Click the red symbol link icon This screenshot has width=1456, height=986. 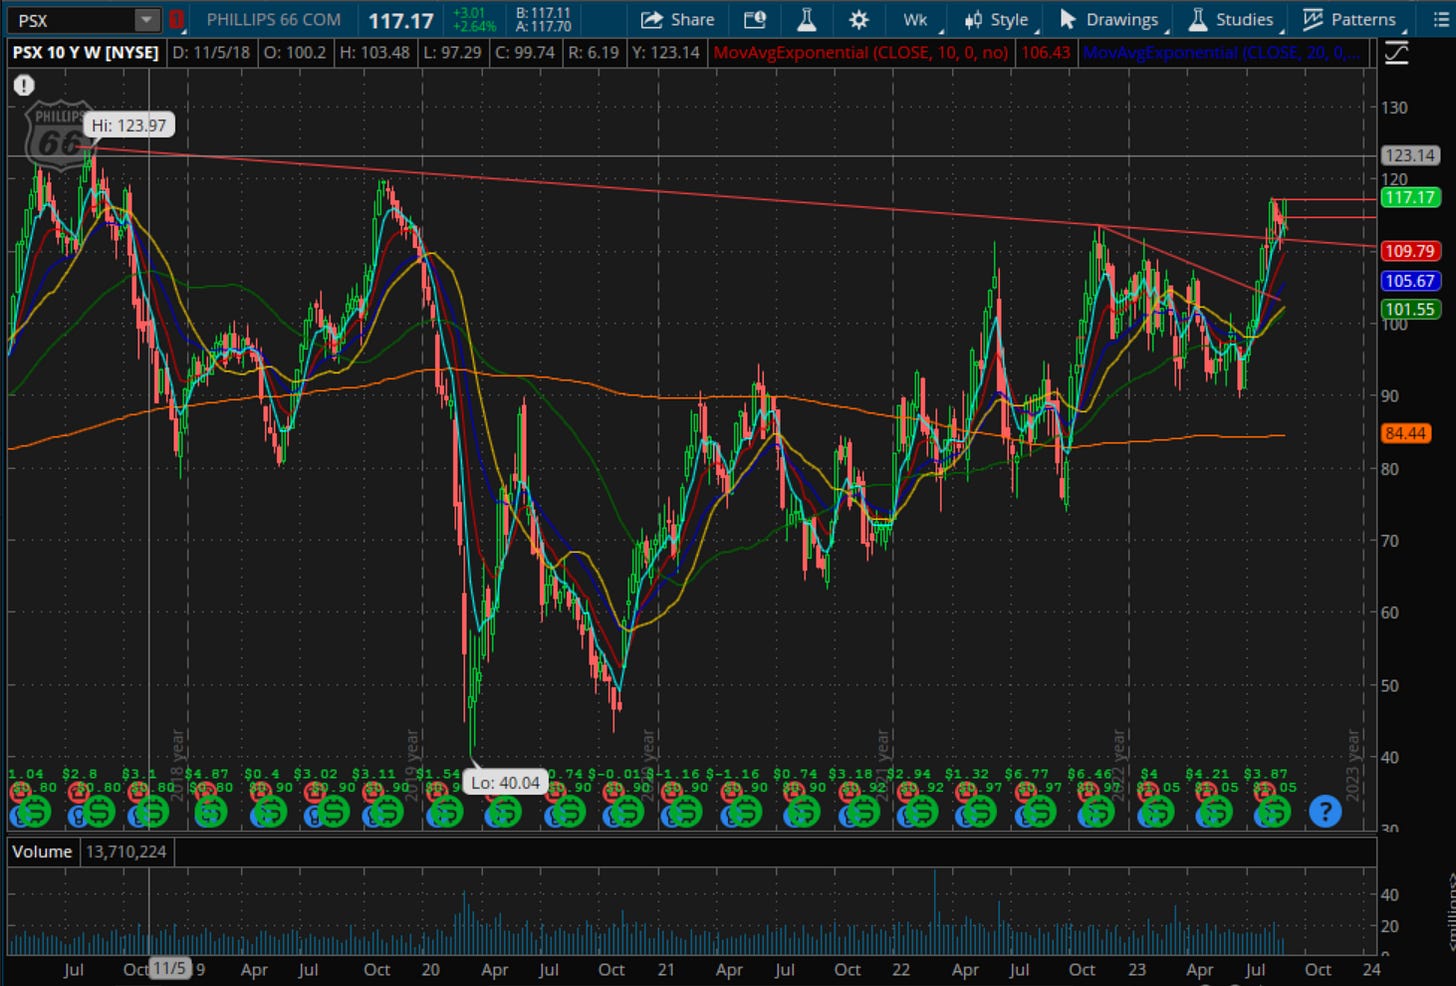coord(177,20)
